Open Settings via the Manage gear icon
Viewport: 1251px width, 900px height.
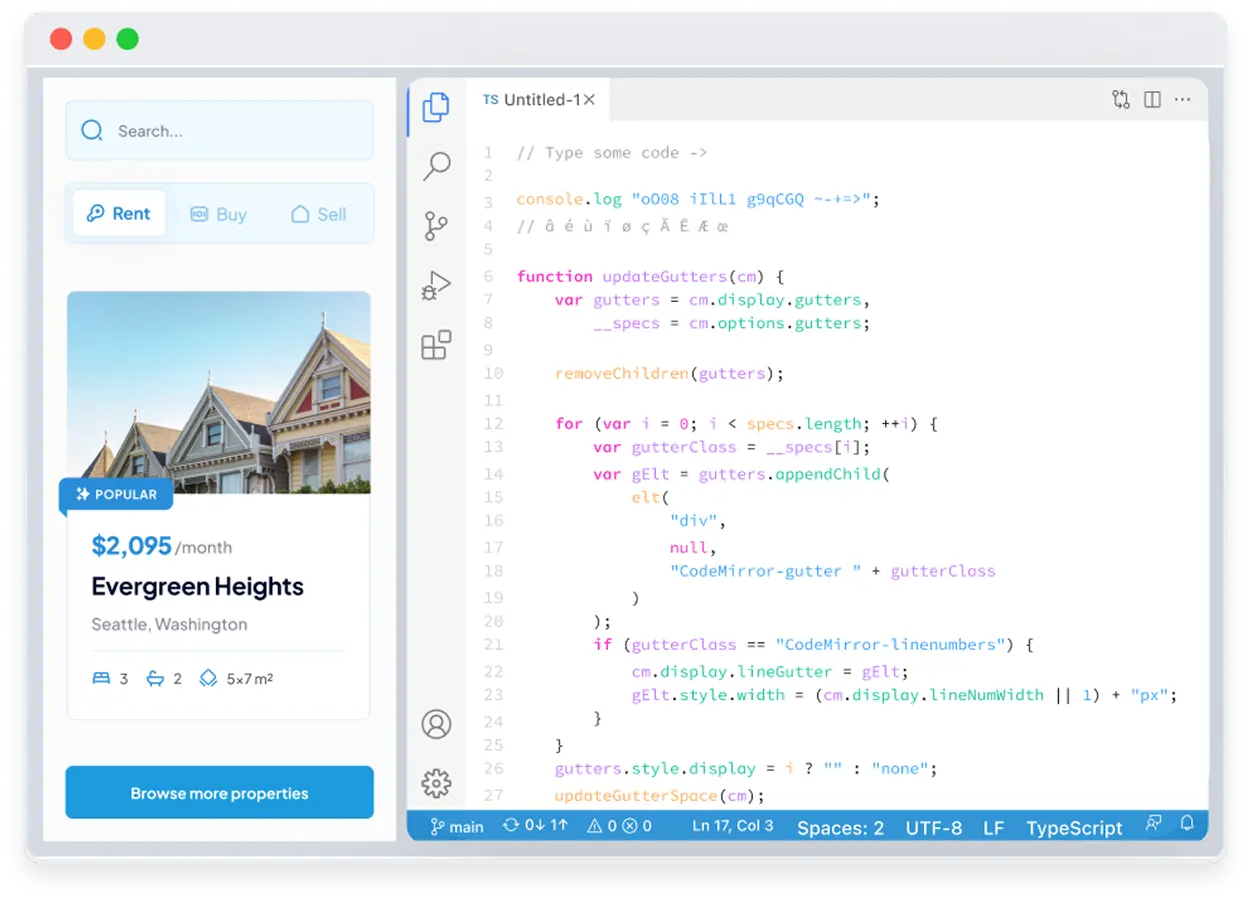pos(436,784)
